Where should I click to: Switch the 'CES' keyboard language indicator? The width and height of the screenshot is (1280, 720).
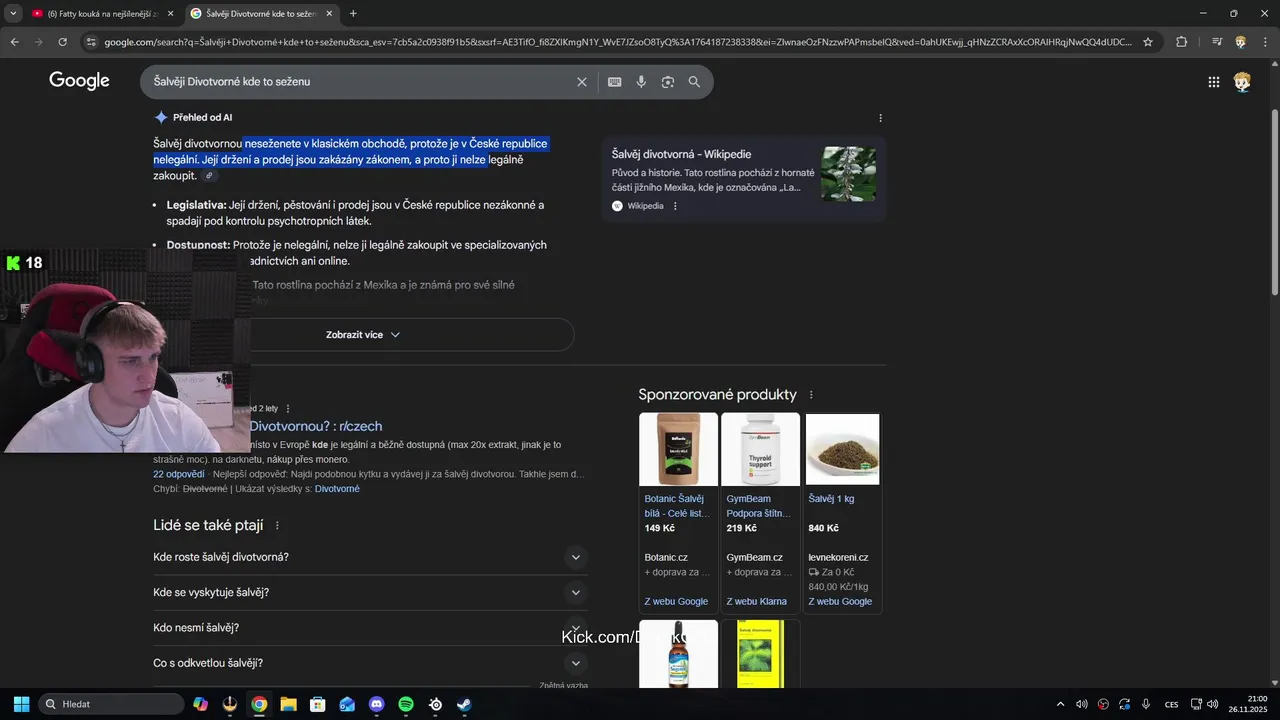[x=1171, y=704]
